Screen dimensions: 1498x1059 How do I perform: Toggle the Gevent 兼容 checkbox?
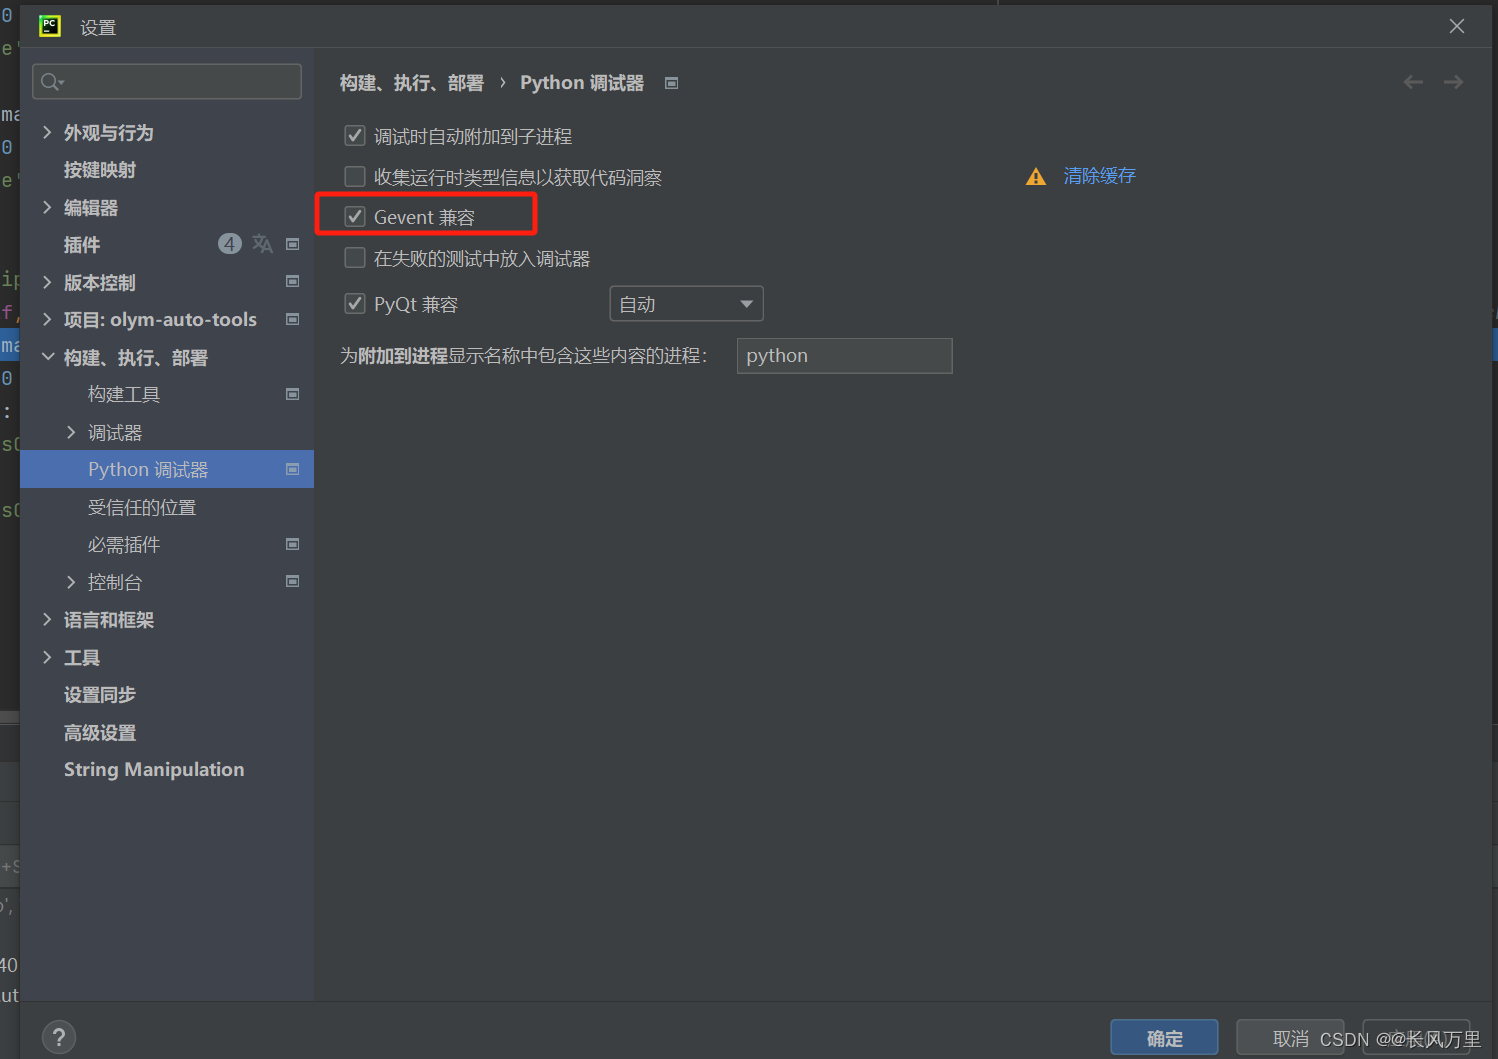point(355,216)
